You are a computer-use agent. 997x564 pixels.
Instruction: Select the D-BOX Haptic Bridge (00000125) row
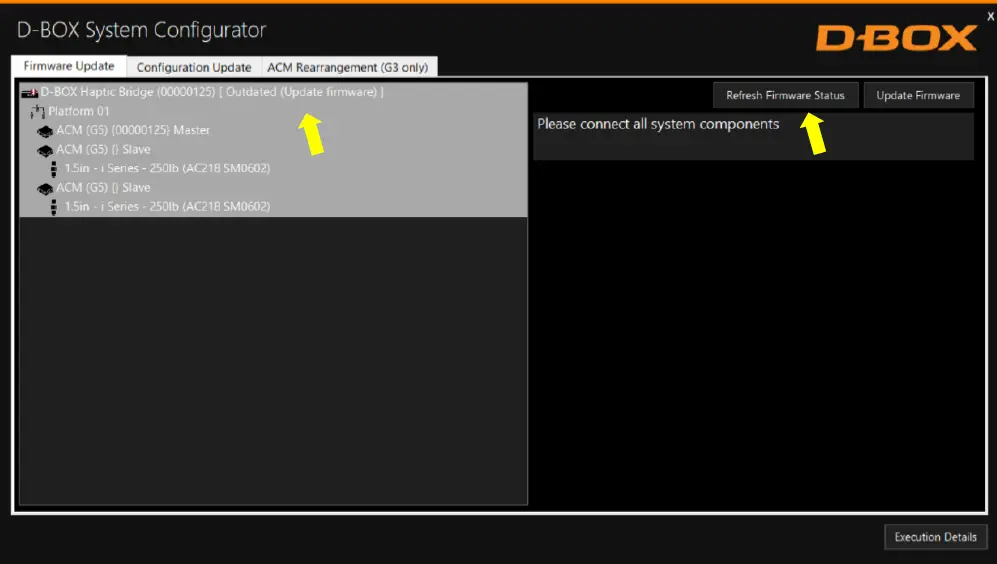[273, 92]
